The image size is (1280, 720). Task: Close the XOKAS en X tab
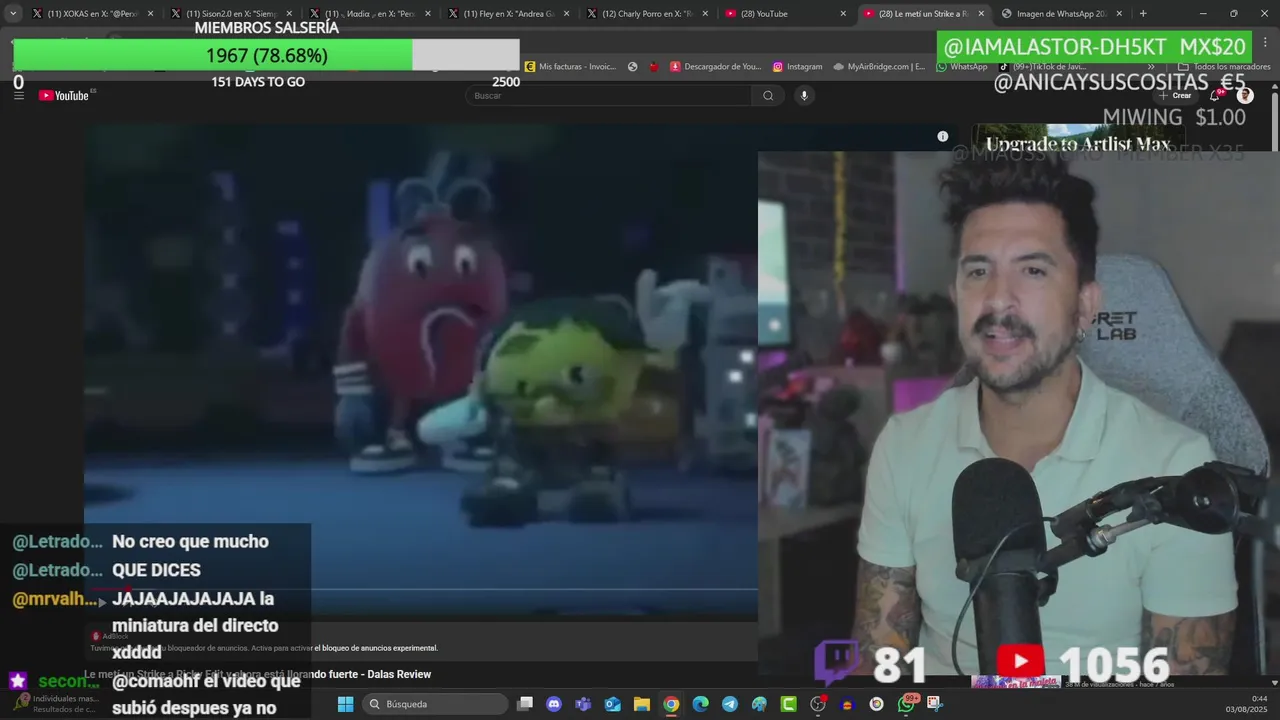coord(150,14)
